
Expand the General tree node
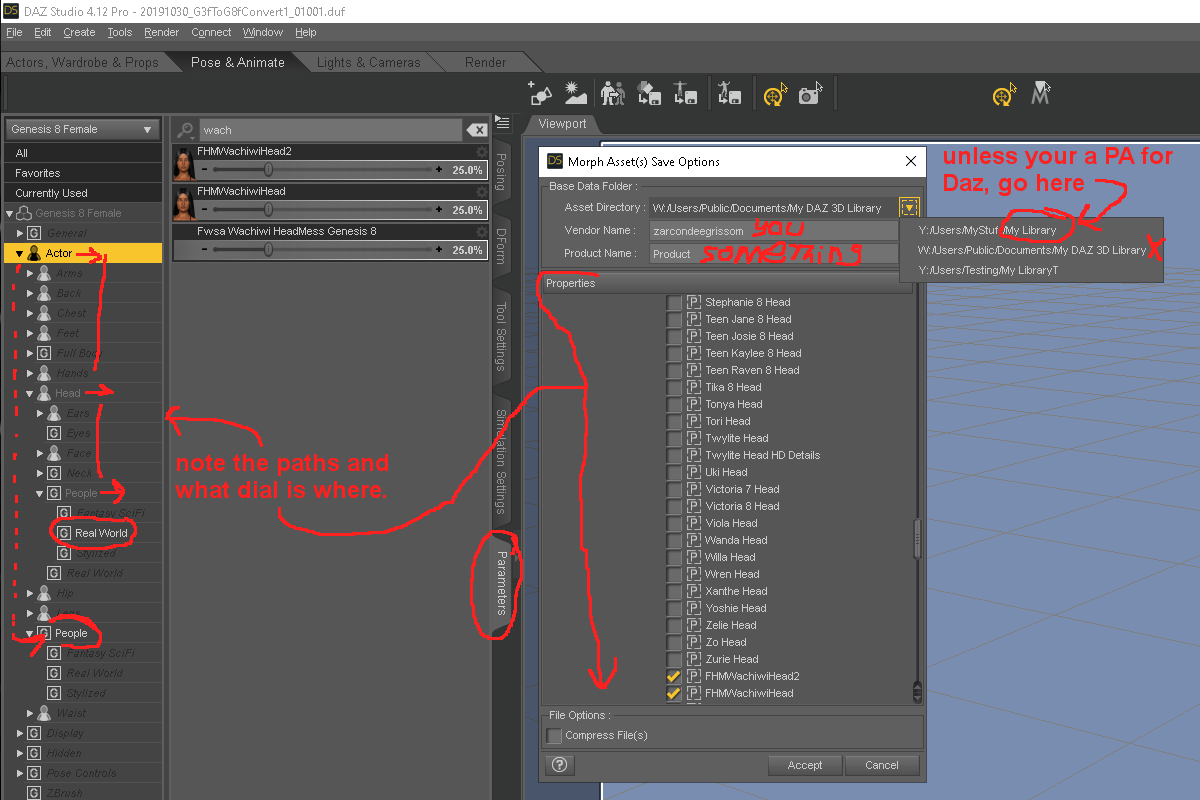point(20,233)
